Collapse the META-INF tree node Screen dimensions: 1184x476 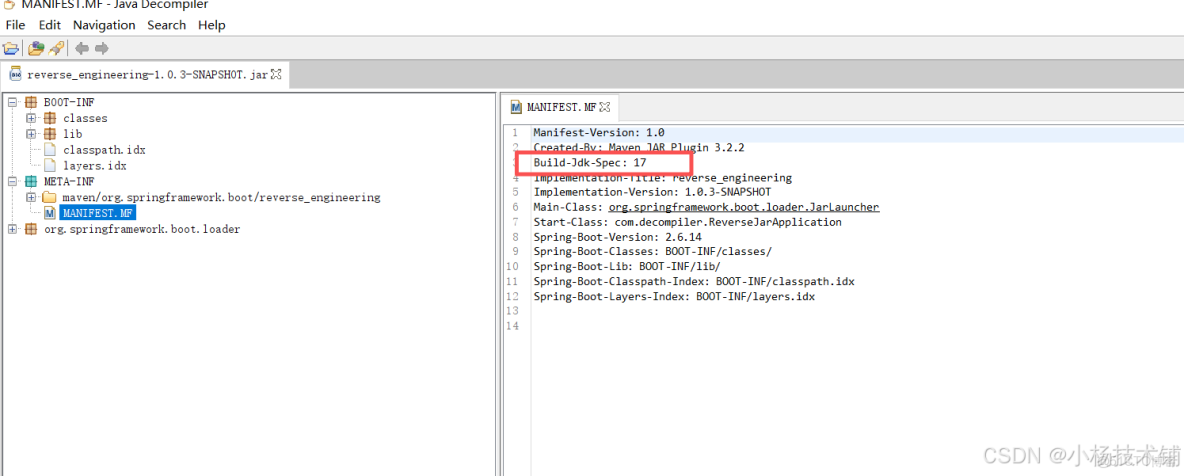12,181
